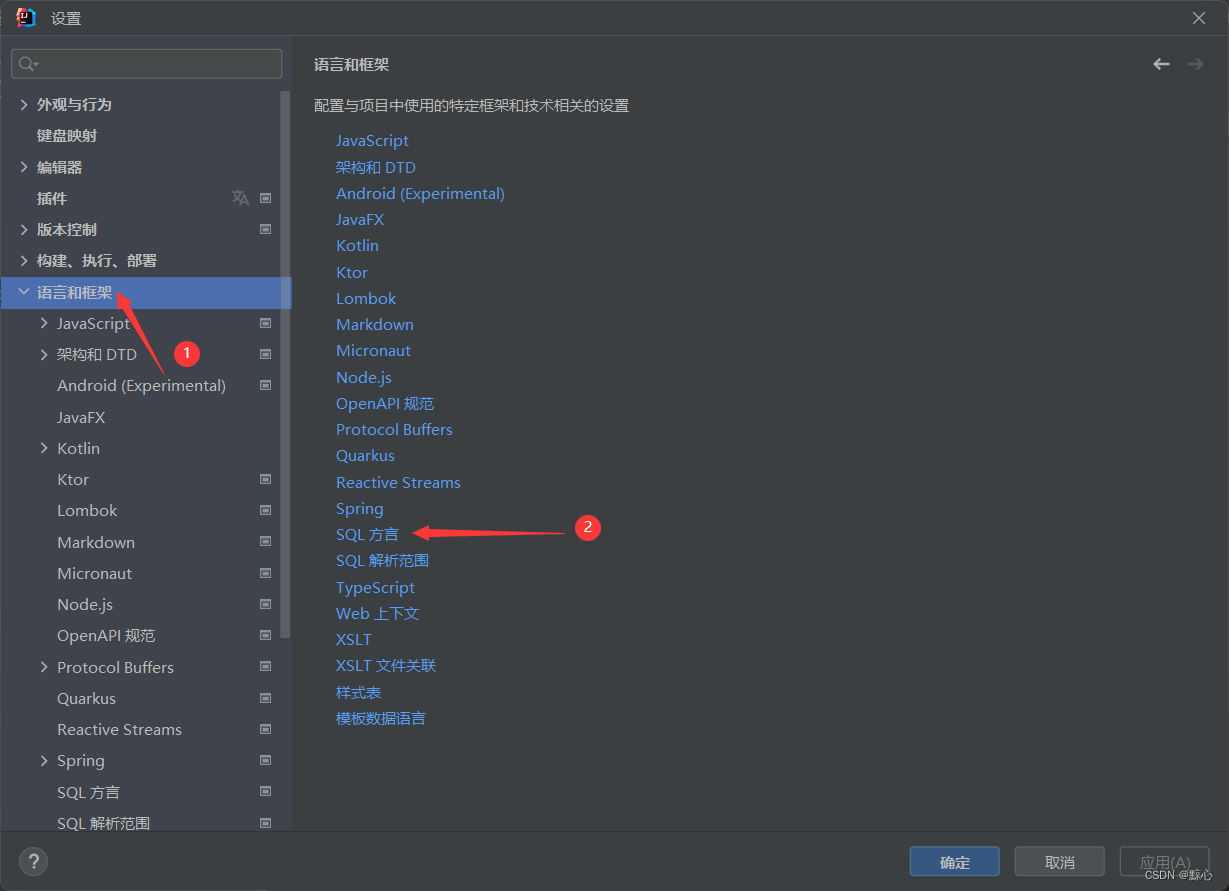Click the project-level icon beside Protocol Buffers row
Image resolution: width=1229 pixels, height=891 pixels.
pos(266,667)
